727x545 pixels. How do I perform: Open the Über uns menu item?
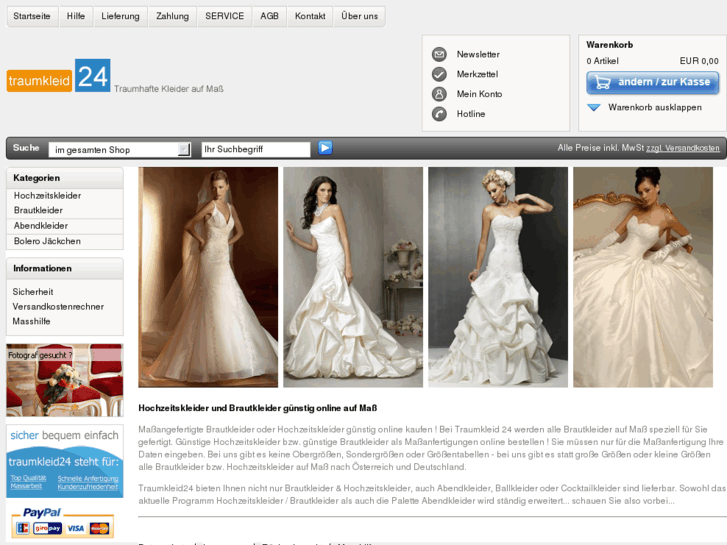tap(360, 16)
